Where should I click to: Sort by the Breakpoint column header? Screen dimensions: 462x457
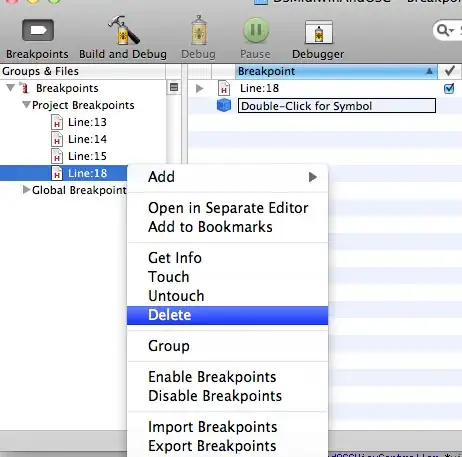336,71
